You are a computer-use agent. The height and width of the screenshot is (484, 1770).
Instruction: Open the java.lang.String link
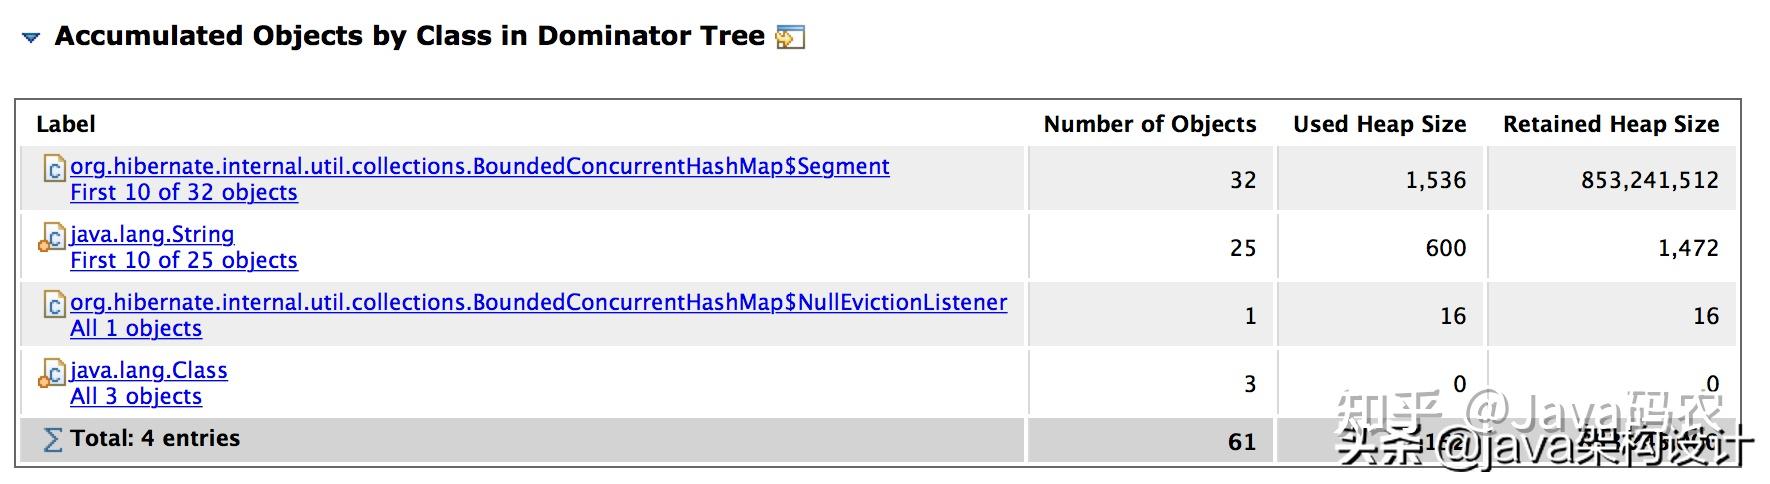(152, 234)
